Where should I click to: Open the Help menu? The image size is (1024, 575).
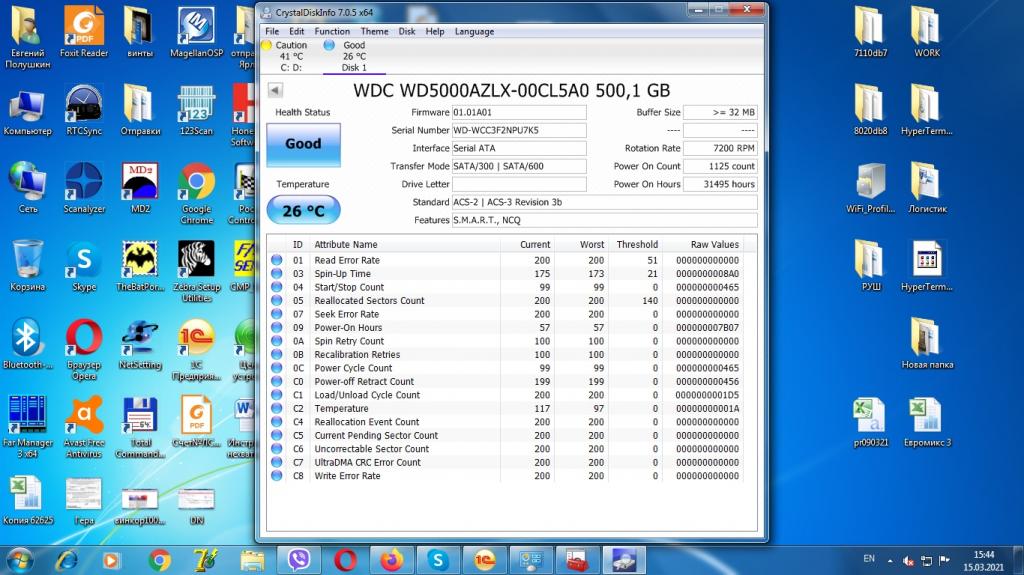click(x=435, y=31)
